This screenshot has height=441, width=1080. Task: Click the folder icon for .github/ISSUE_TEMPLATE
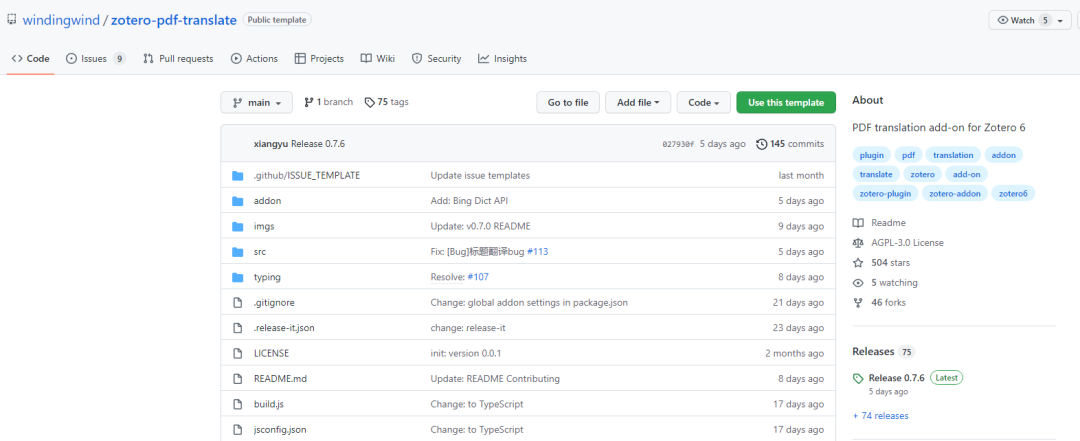point(238,176)
